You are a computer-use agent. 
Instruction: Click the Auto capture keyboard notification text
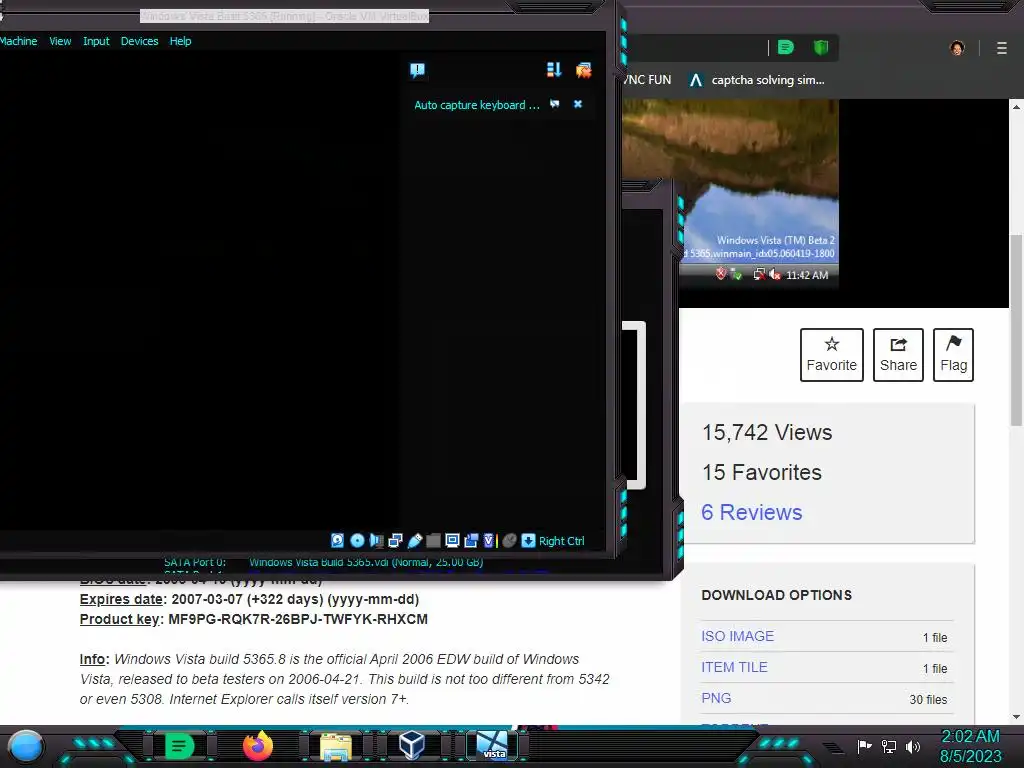click(x=477, y=105)
